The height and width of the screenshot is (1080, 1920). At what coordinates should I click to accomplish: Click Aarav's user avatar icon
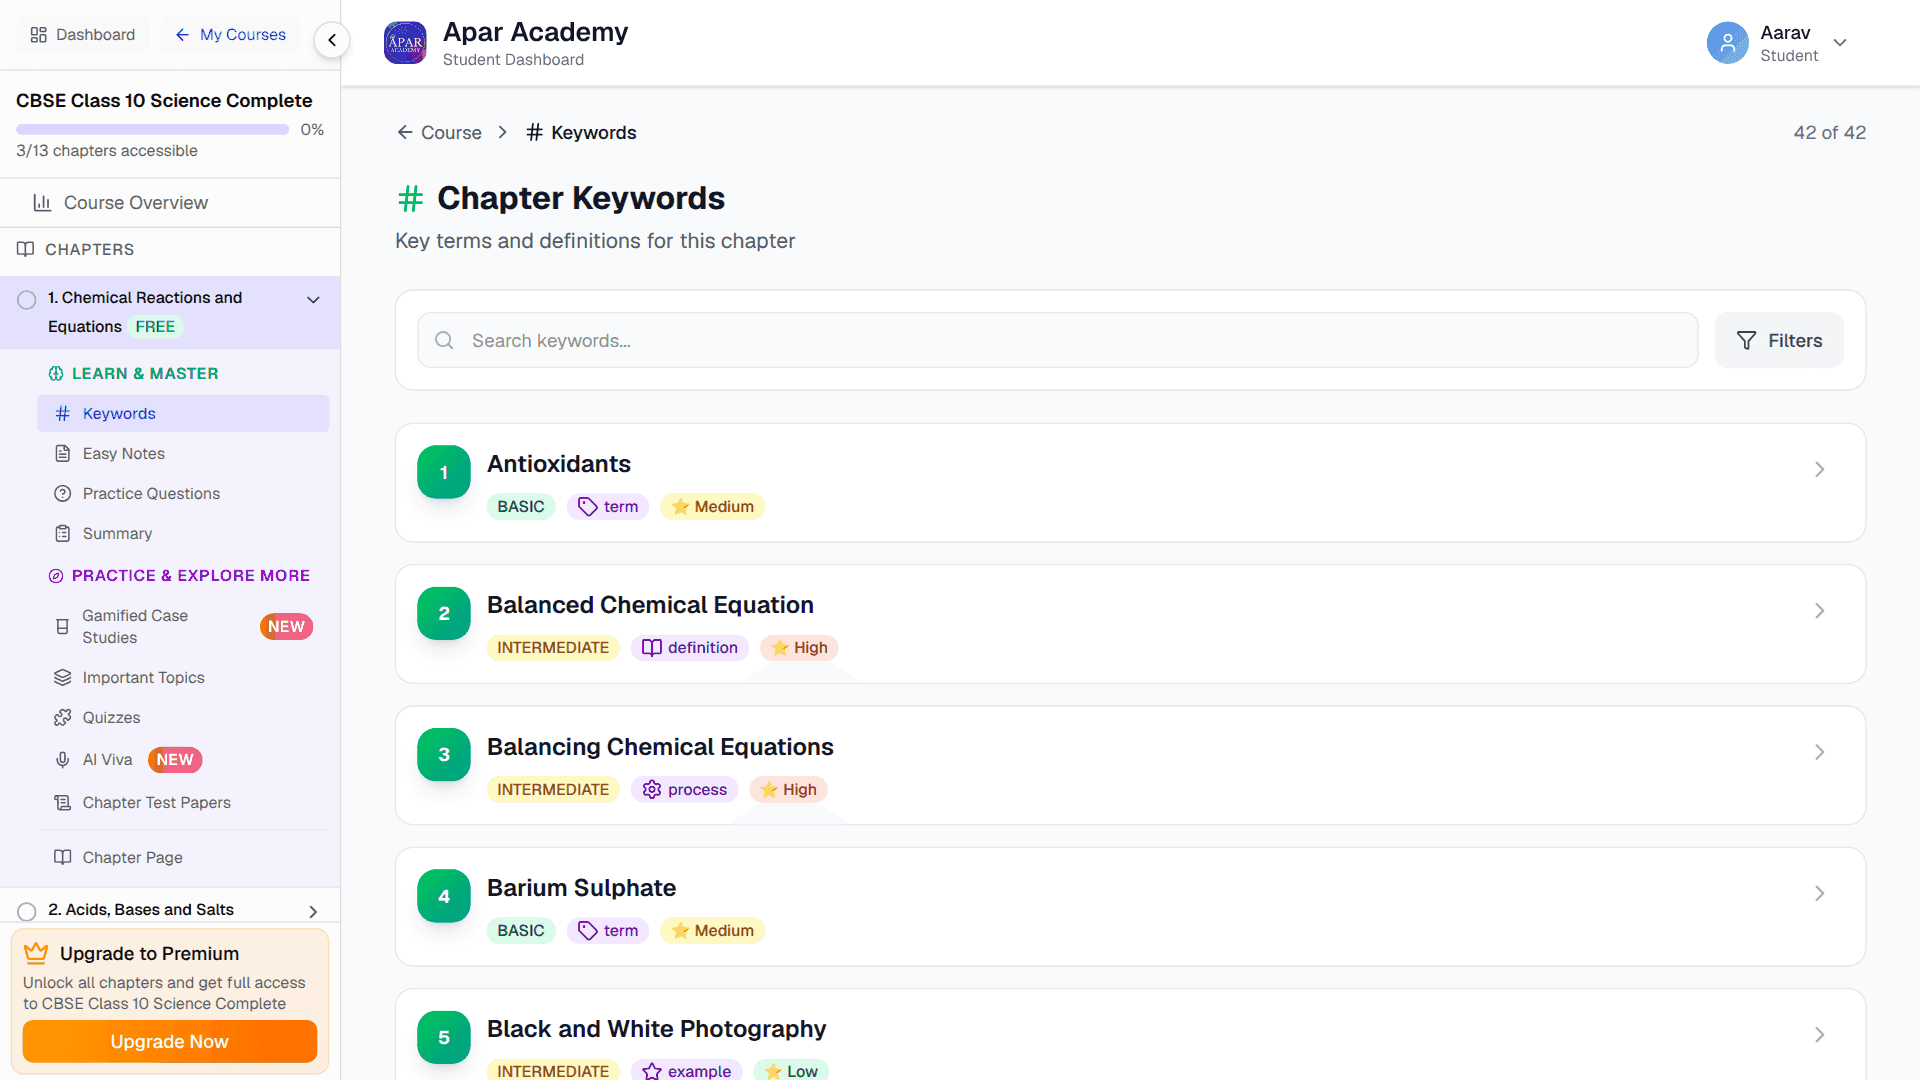tap(1727, 43)
